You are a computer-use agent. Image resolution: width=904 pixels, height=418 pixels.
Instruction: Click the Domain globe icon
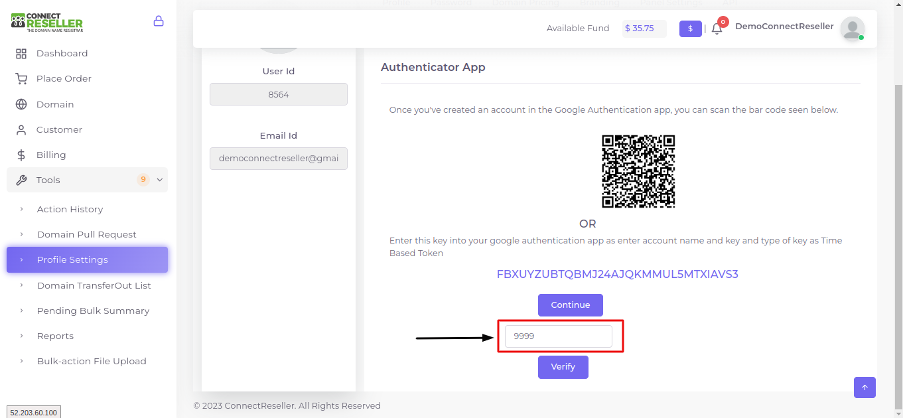pos(21,104)
